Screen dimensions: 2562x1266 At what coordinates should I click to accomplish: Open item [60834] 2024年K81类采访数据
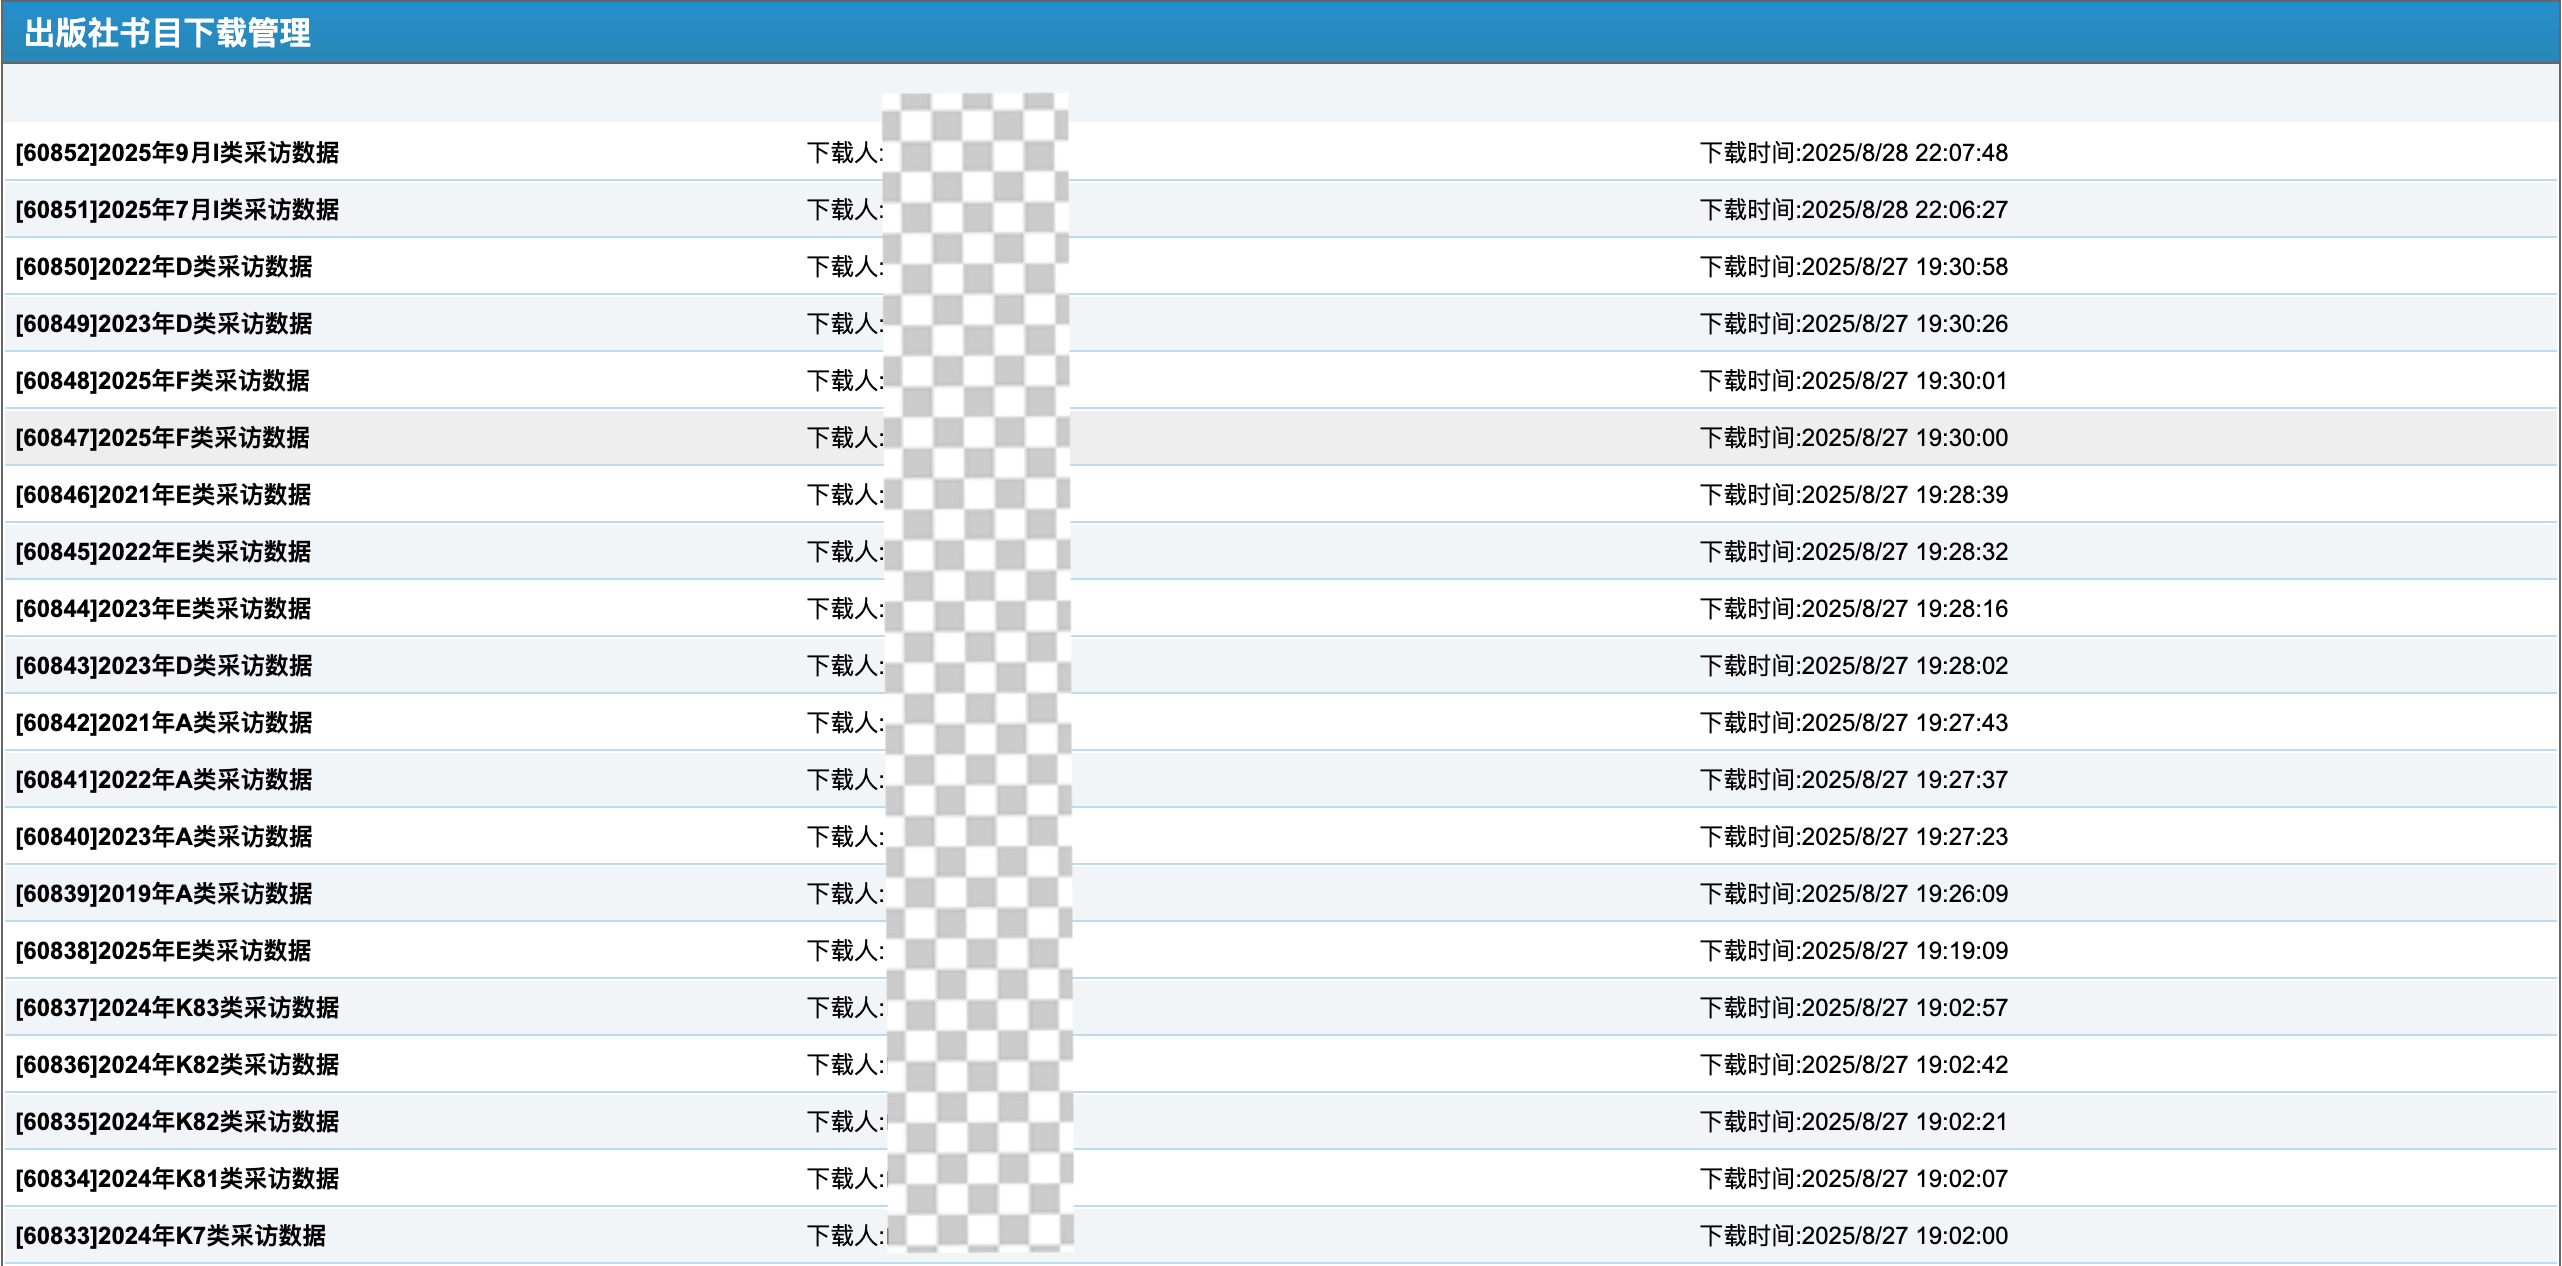click(x=177, y=1179)
